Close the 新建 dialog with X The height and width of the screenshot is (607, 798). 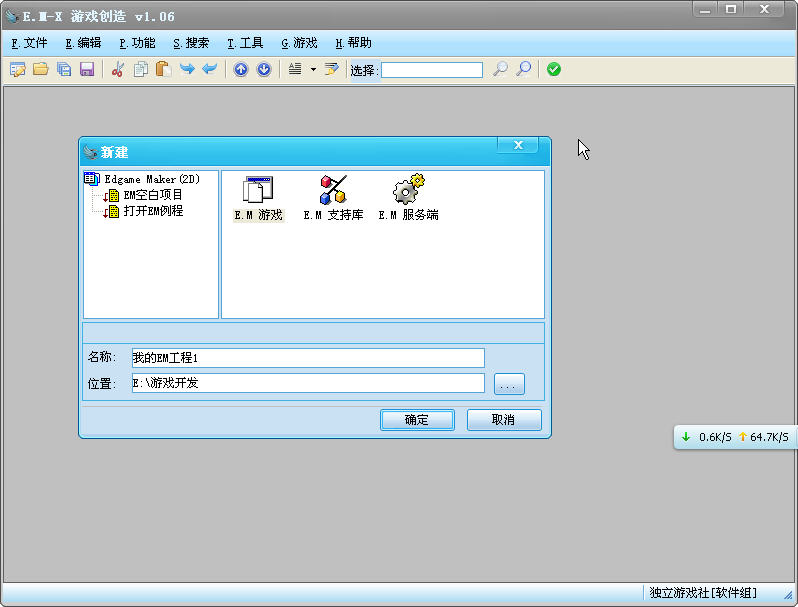(x=518, y=145)
